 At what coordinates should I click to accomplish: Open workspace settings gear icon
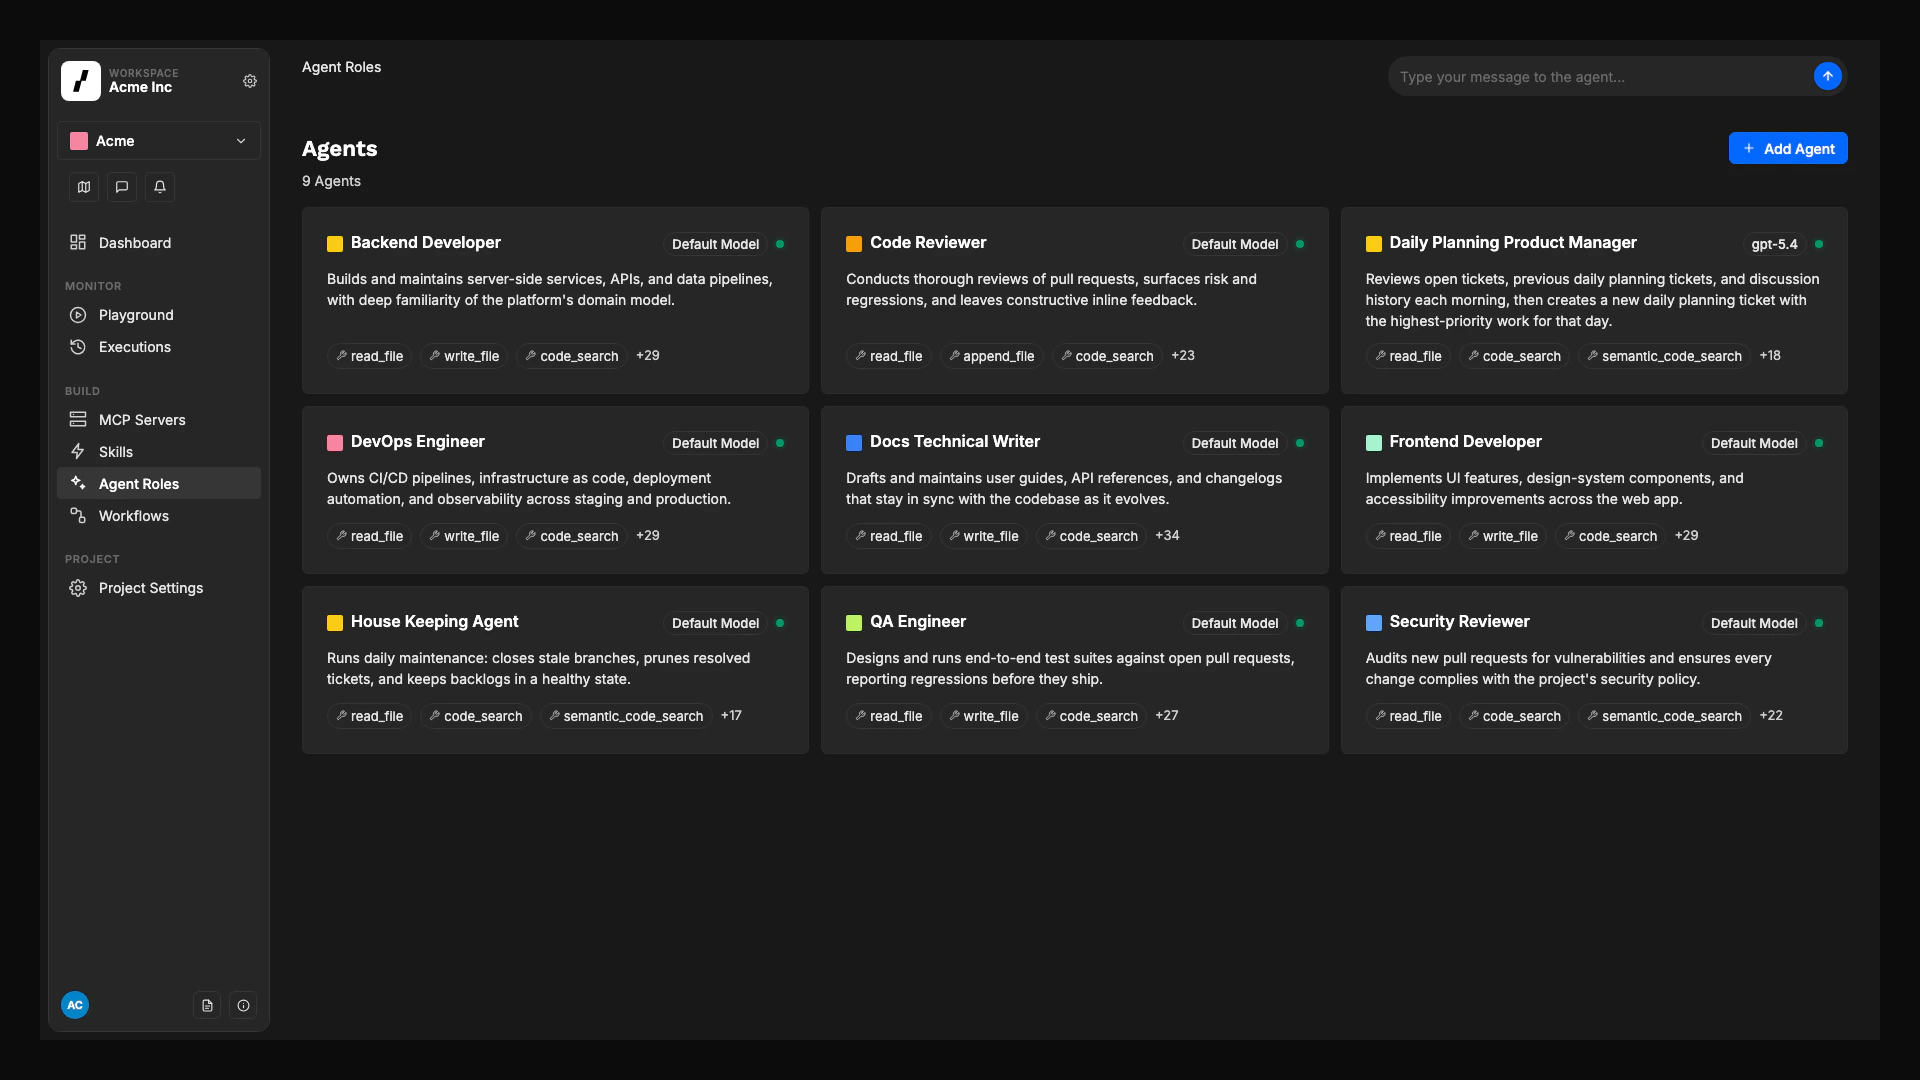(250, 81)
